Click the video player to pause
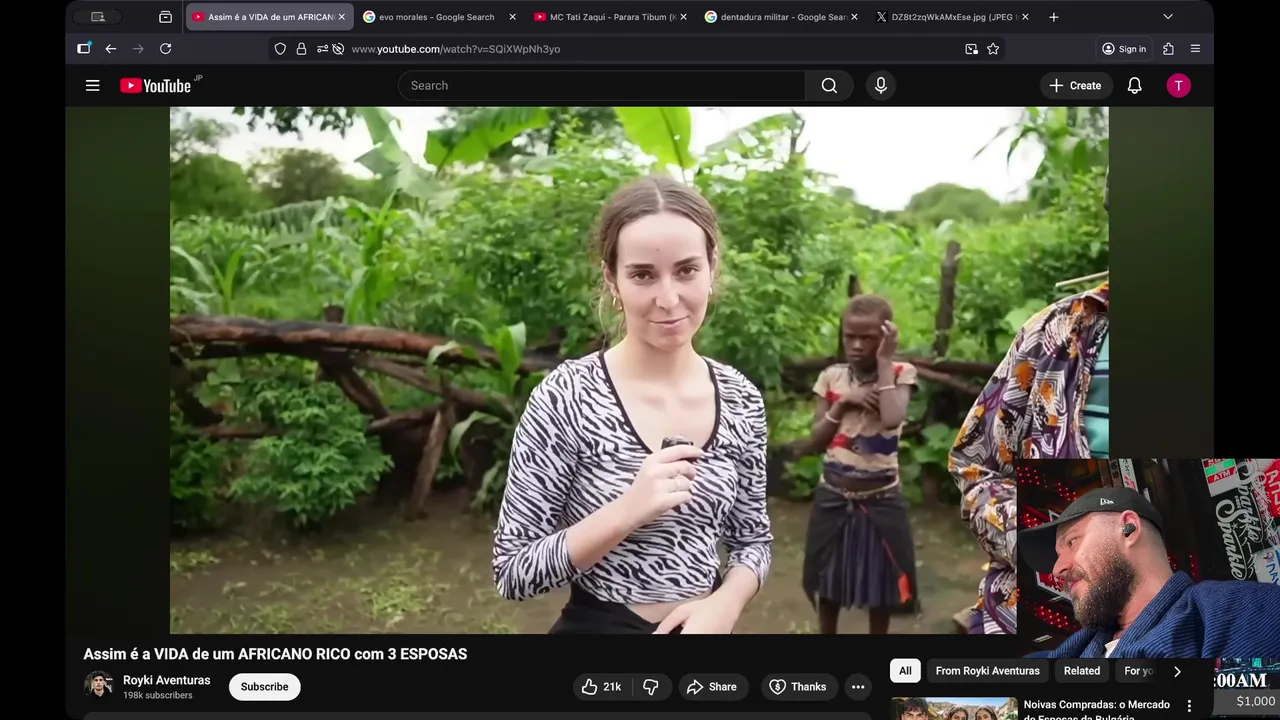Screen dimensions: 1280x720 click(x=639, y=370)
